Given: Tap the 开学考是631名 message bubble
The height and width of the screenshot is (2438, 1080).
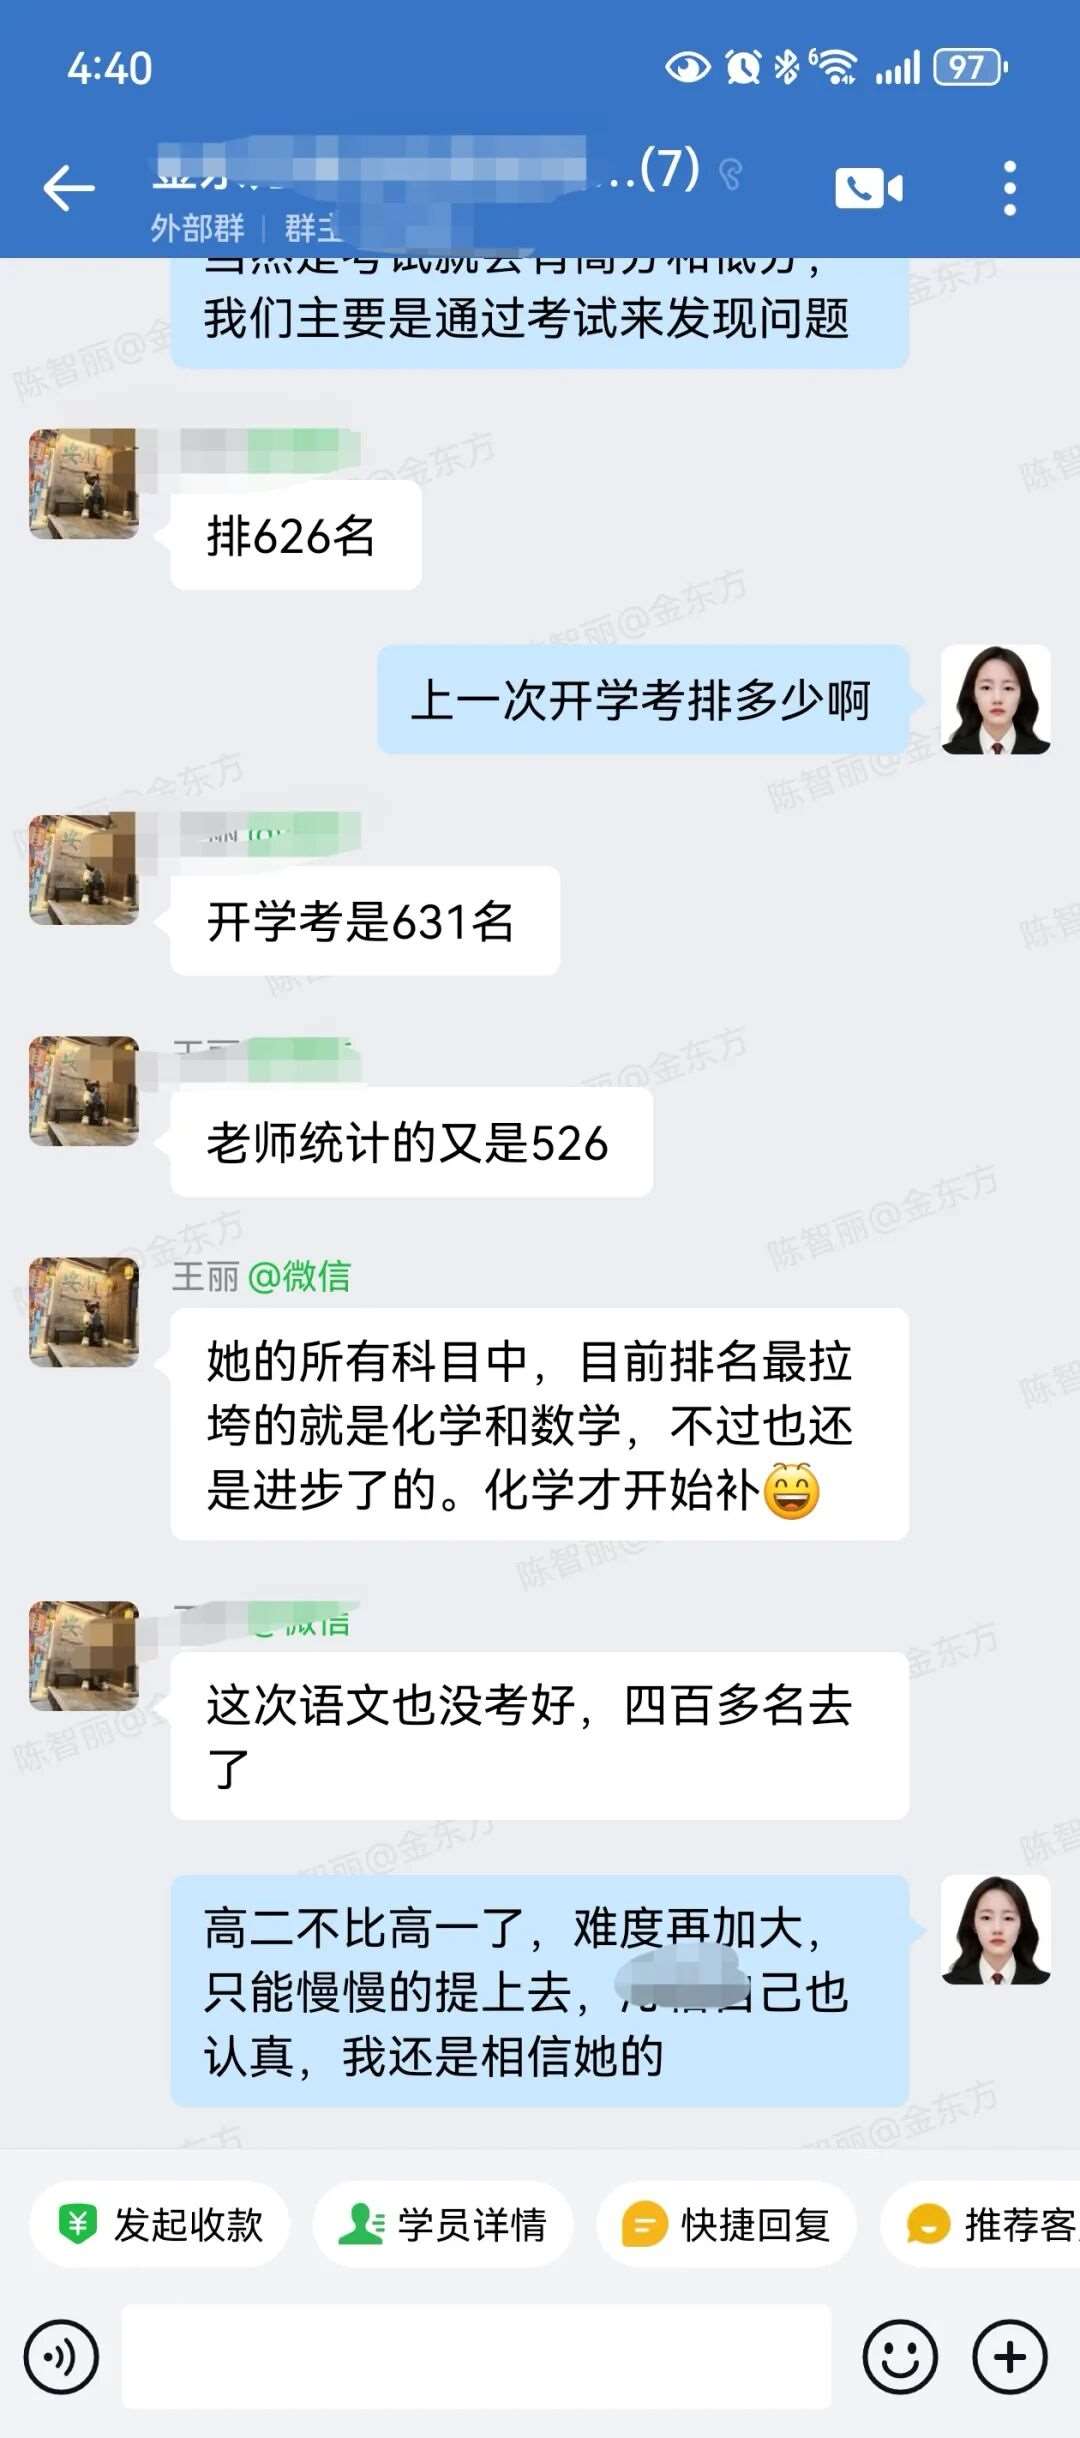Looking at the screenshot, I should pyautogui.click(x=365, y=921).
